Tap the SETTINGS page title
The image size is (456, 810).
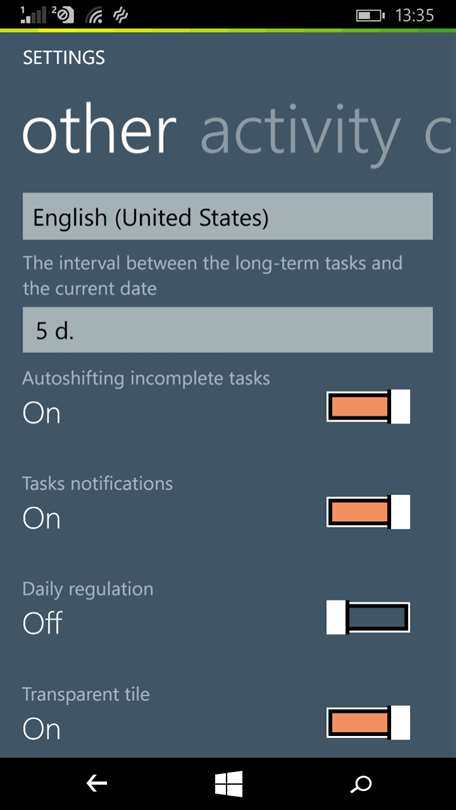click(x=64, y=57)
